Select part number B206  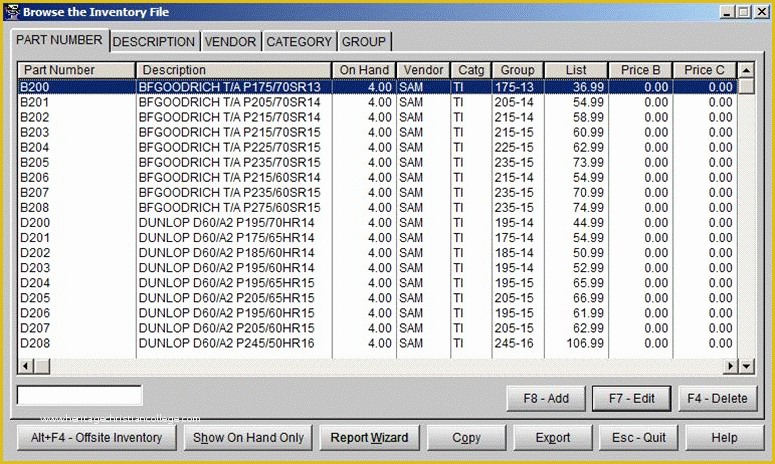click(35, 177)
